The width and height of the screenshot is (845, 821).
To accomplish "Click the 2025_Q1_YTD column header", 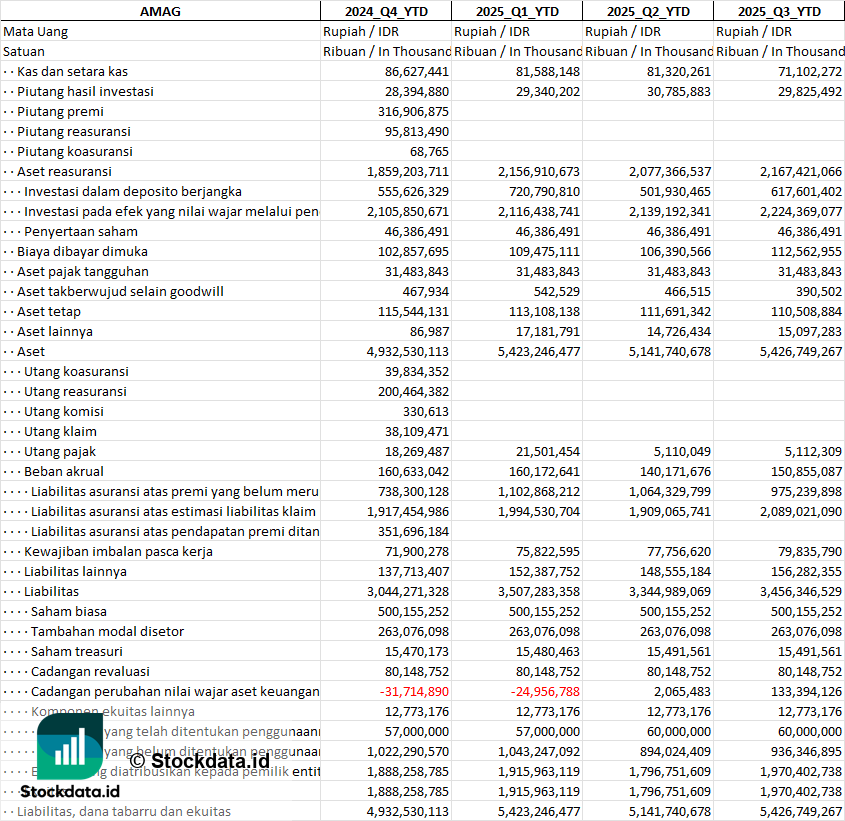I will (516, 11).
